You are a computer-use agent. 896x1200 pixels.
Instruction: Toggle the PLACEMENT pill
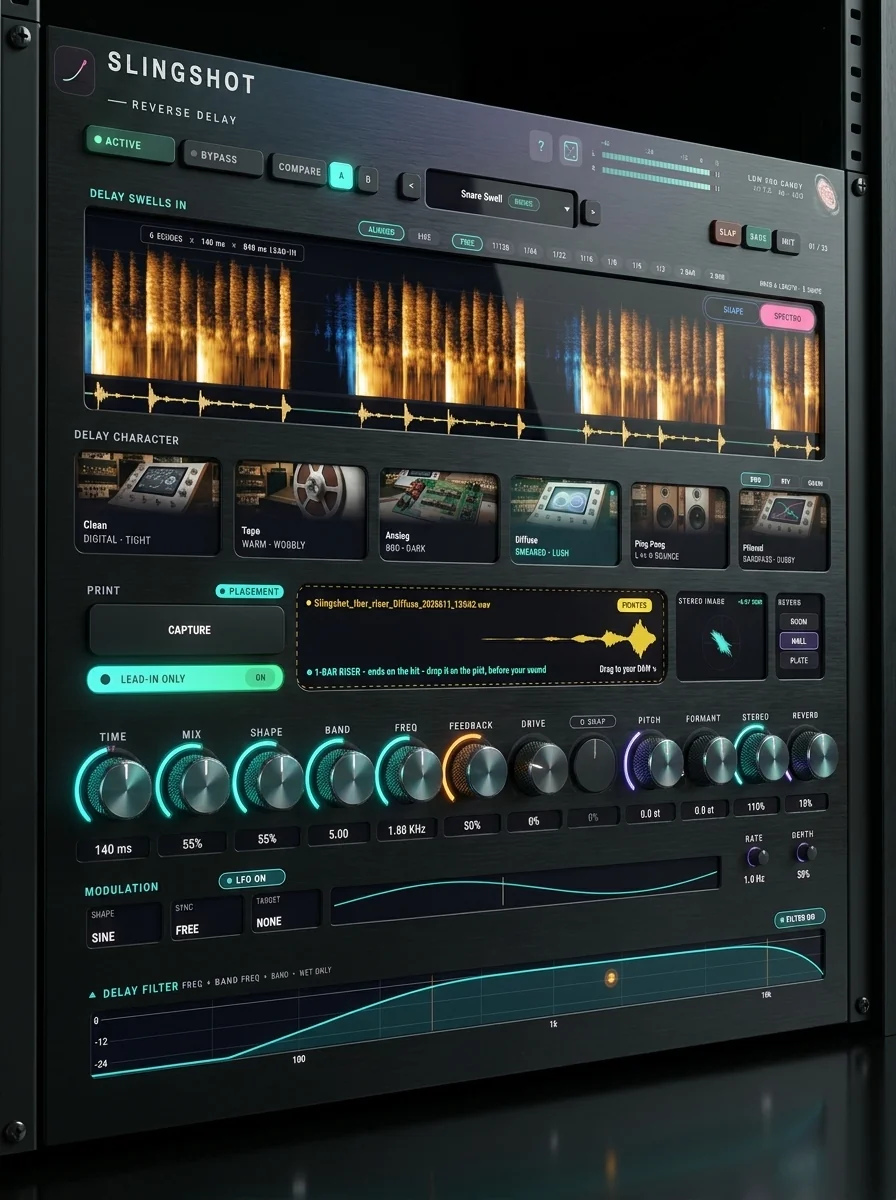pos(250,591)
